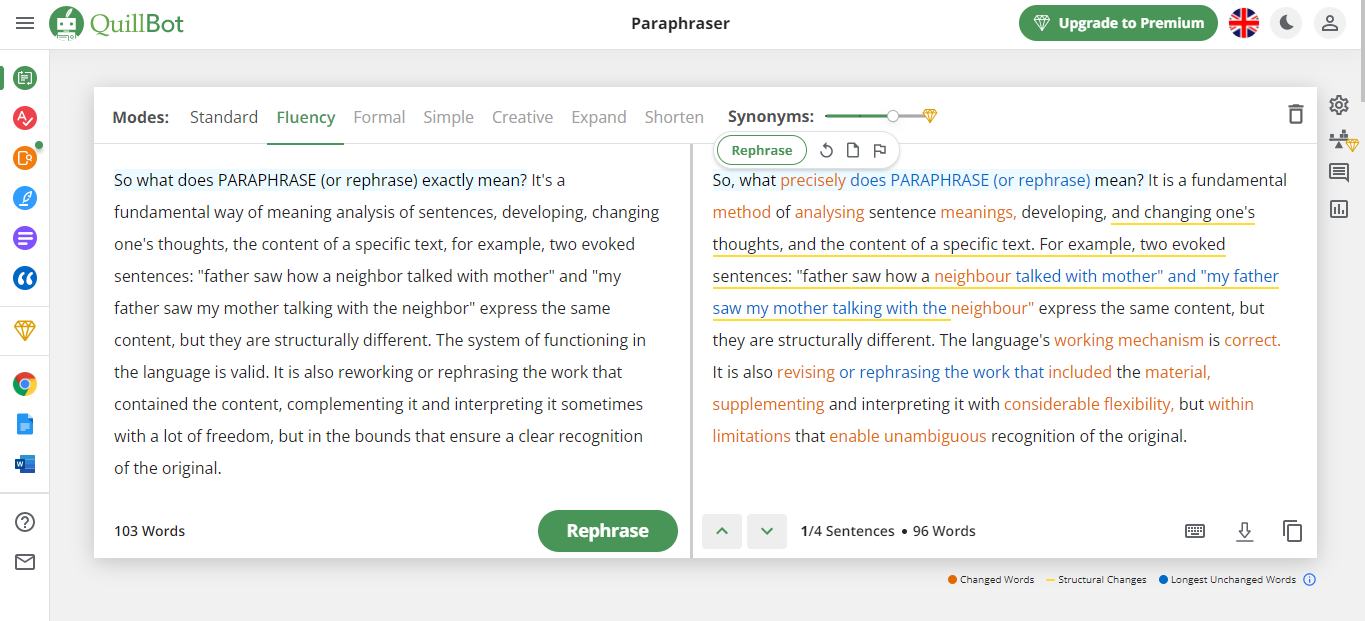Click the UK flag language selector
The height and width of the screenshot is (621, 1365).
click(1244, 23)
